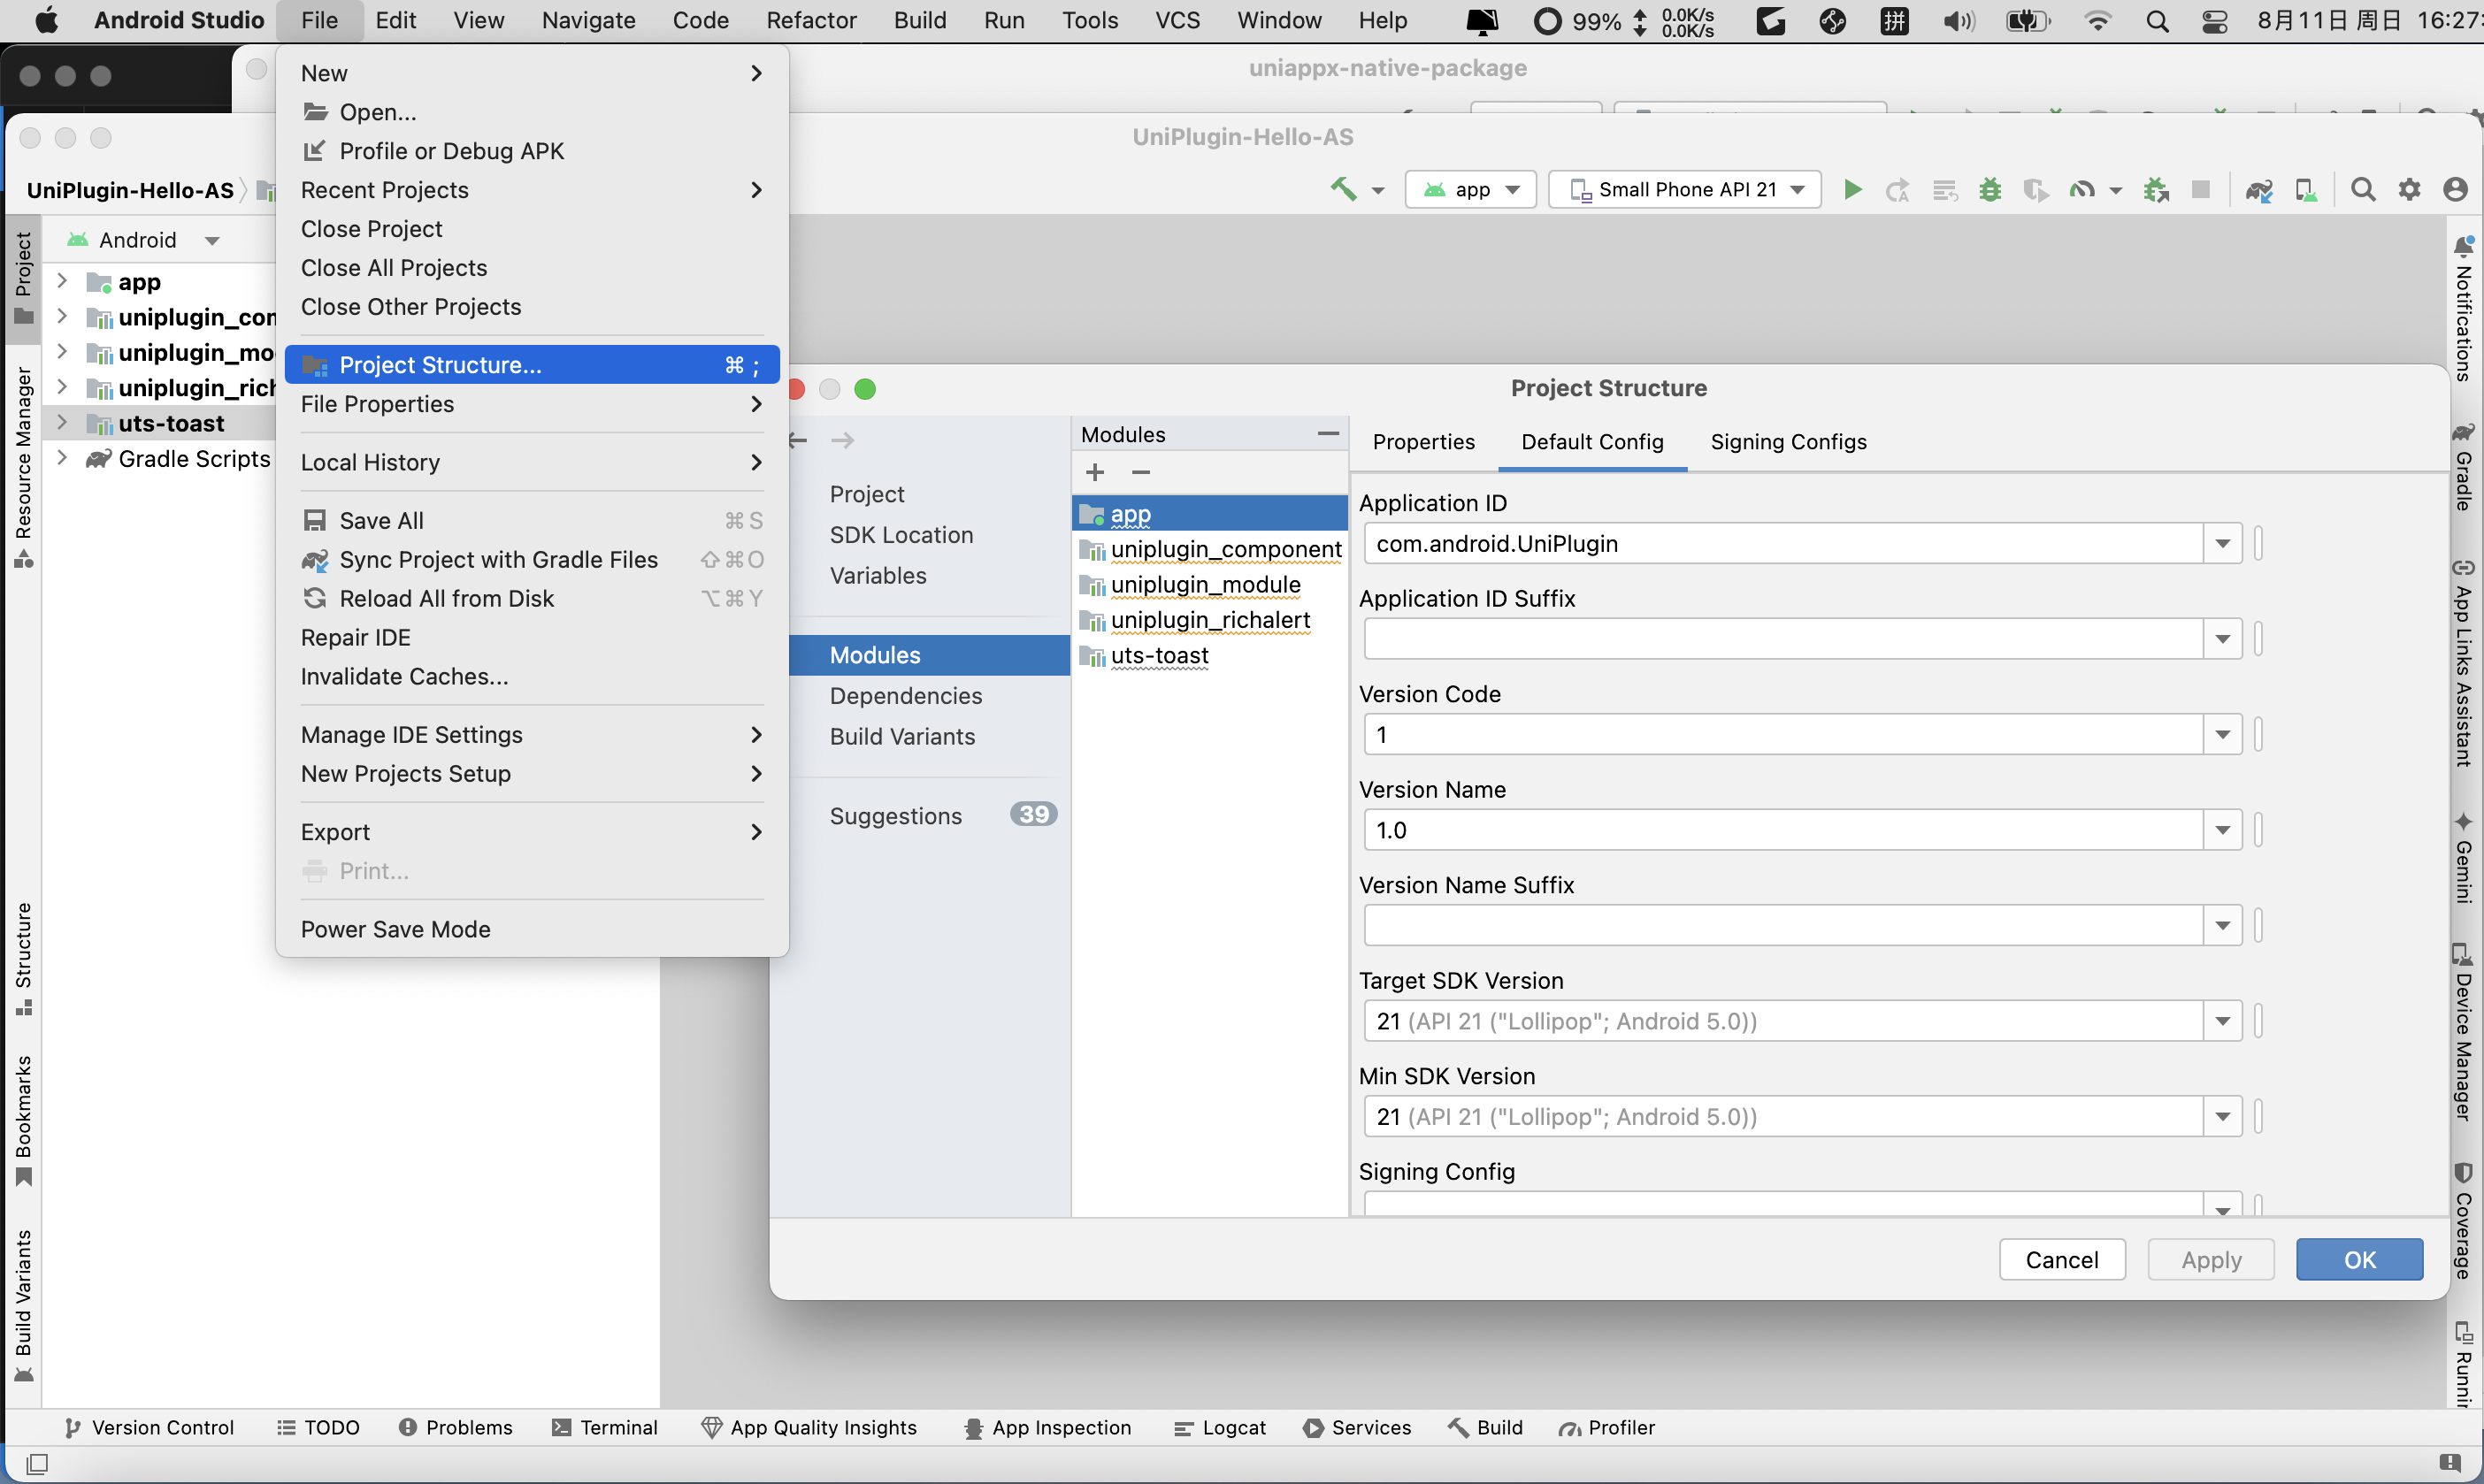
Task: Click the forward arrow in Project Structure
Action: click(x=843, y=440)
